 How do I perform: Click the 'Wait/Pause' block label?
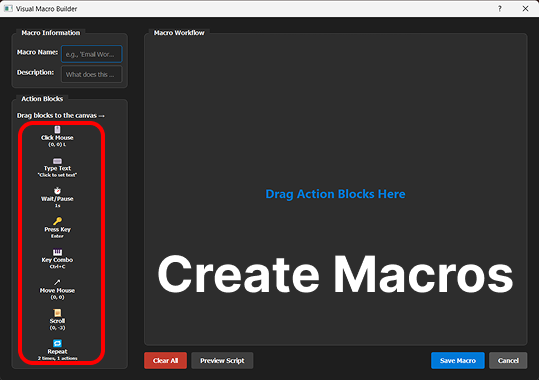(x=57, y=199)
